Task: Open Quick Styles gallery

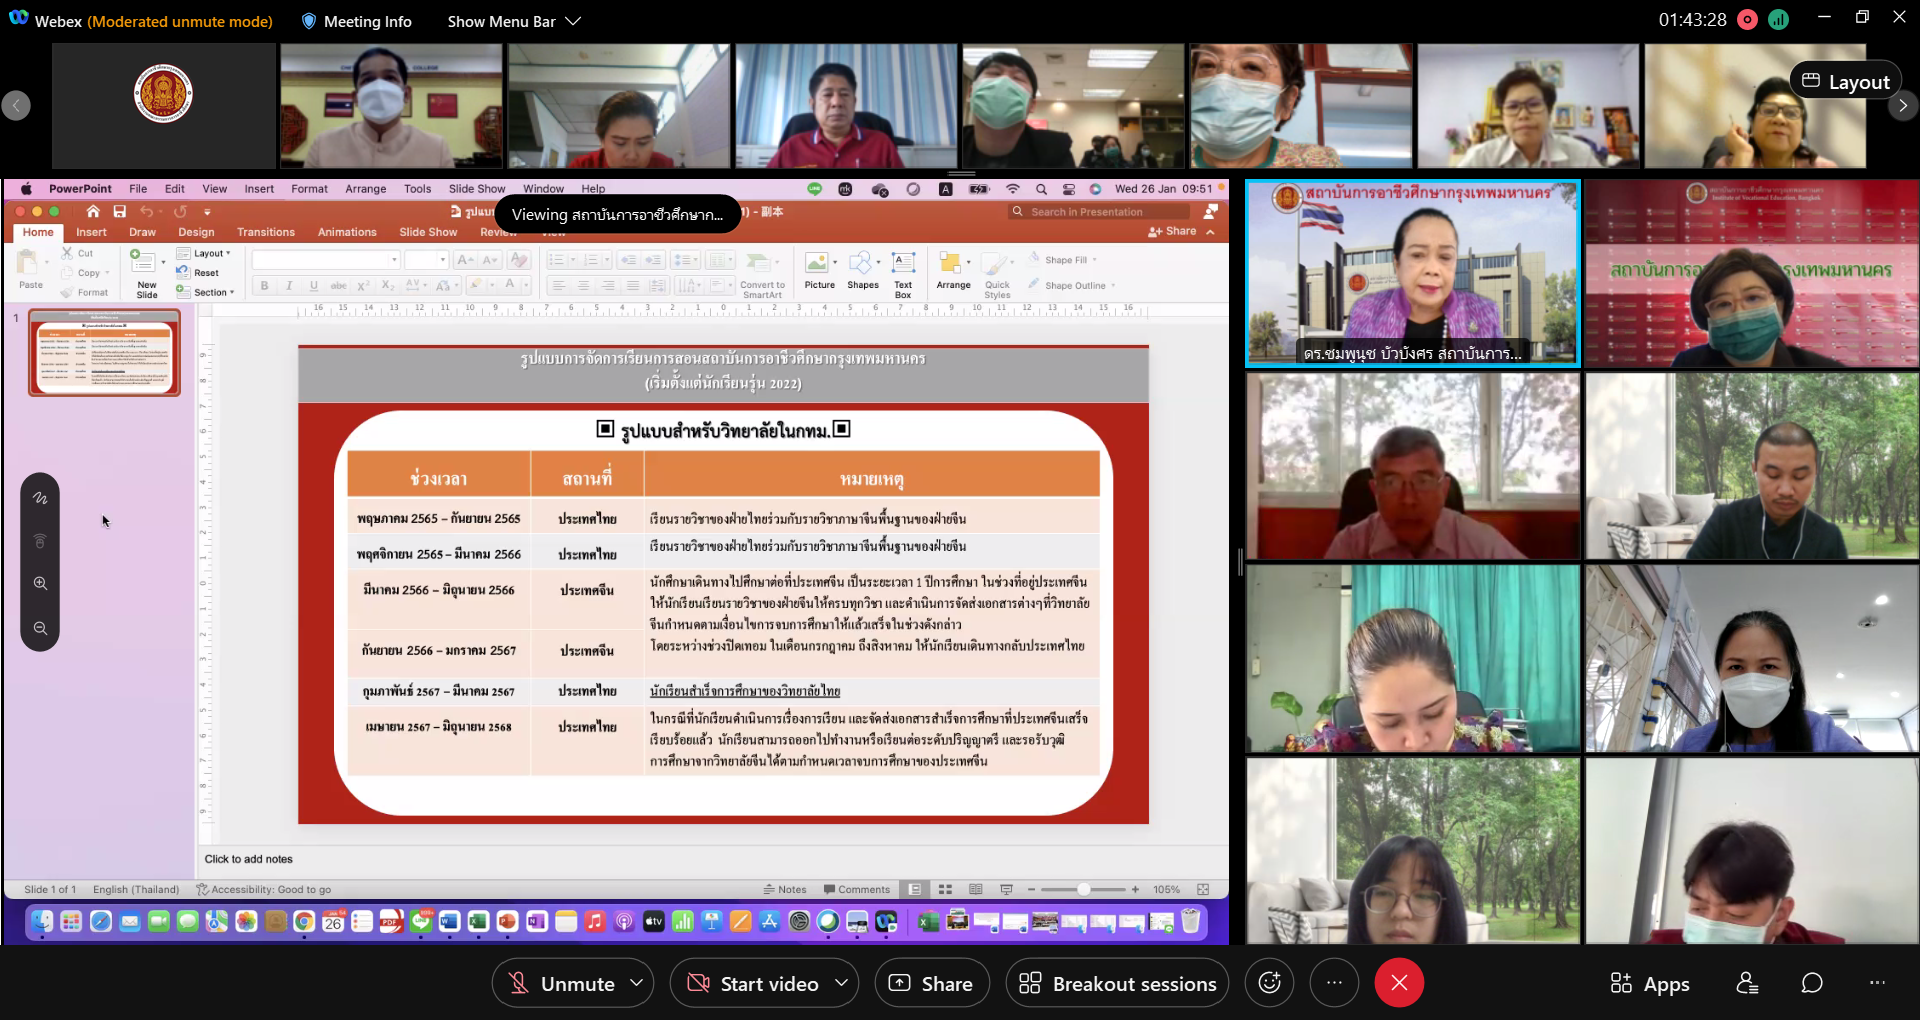Action: click(997, 274)
